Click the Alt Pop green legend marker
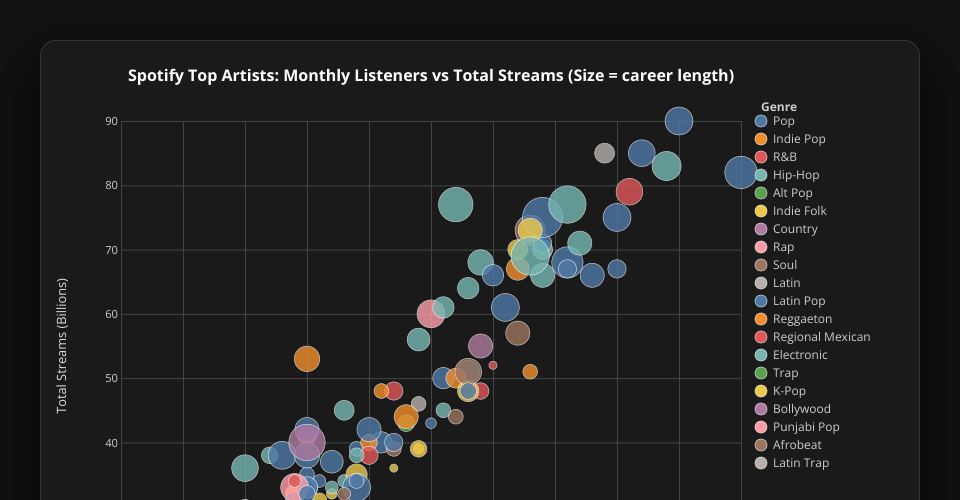 coord(761,193)
